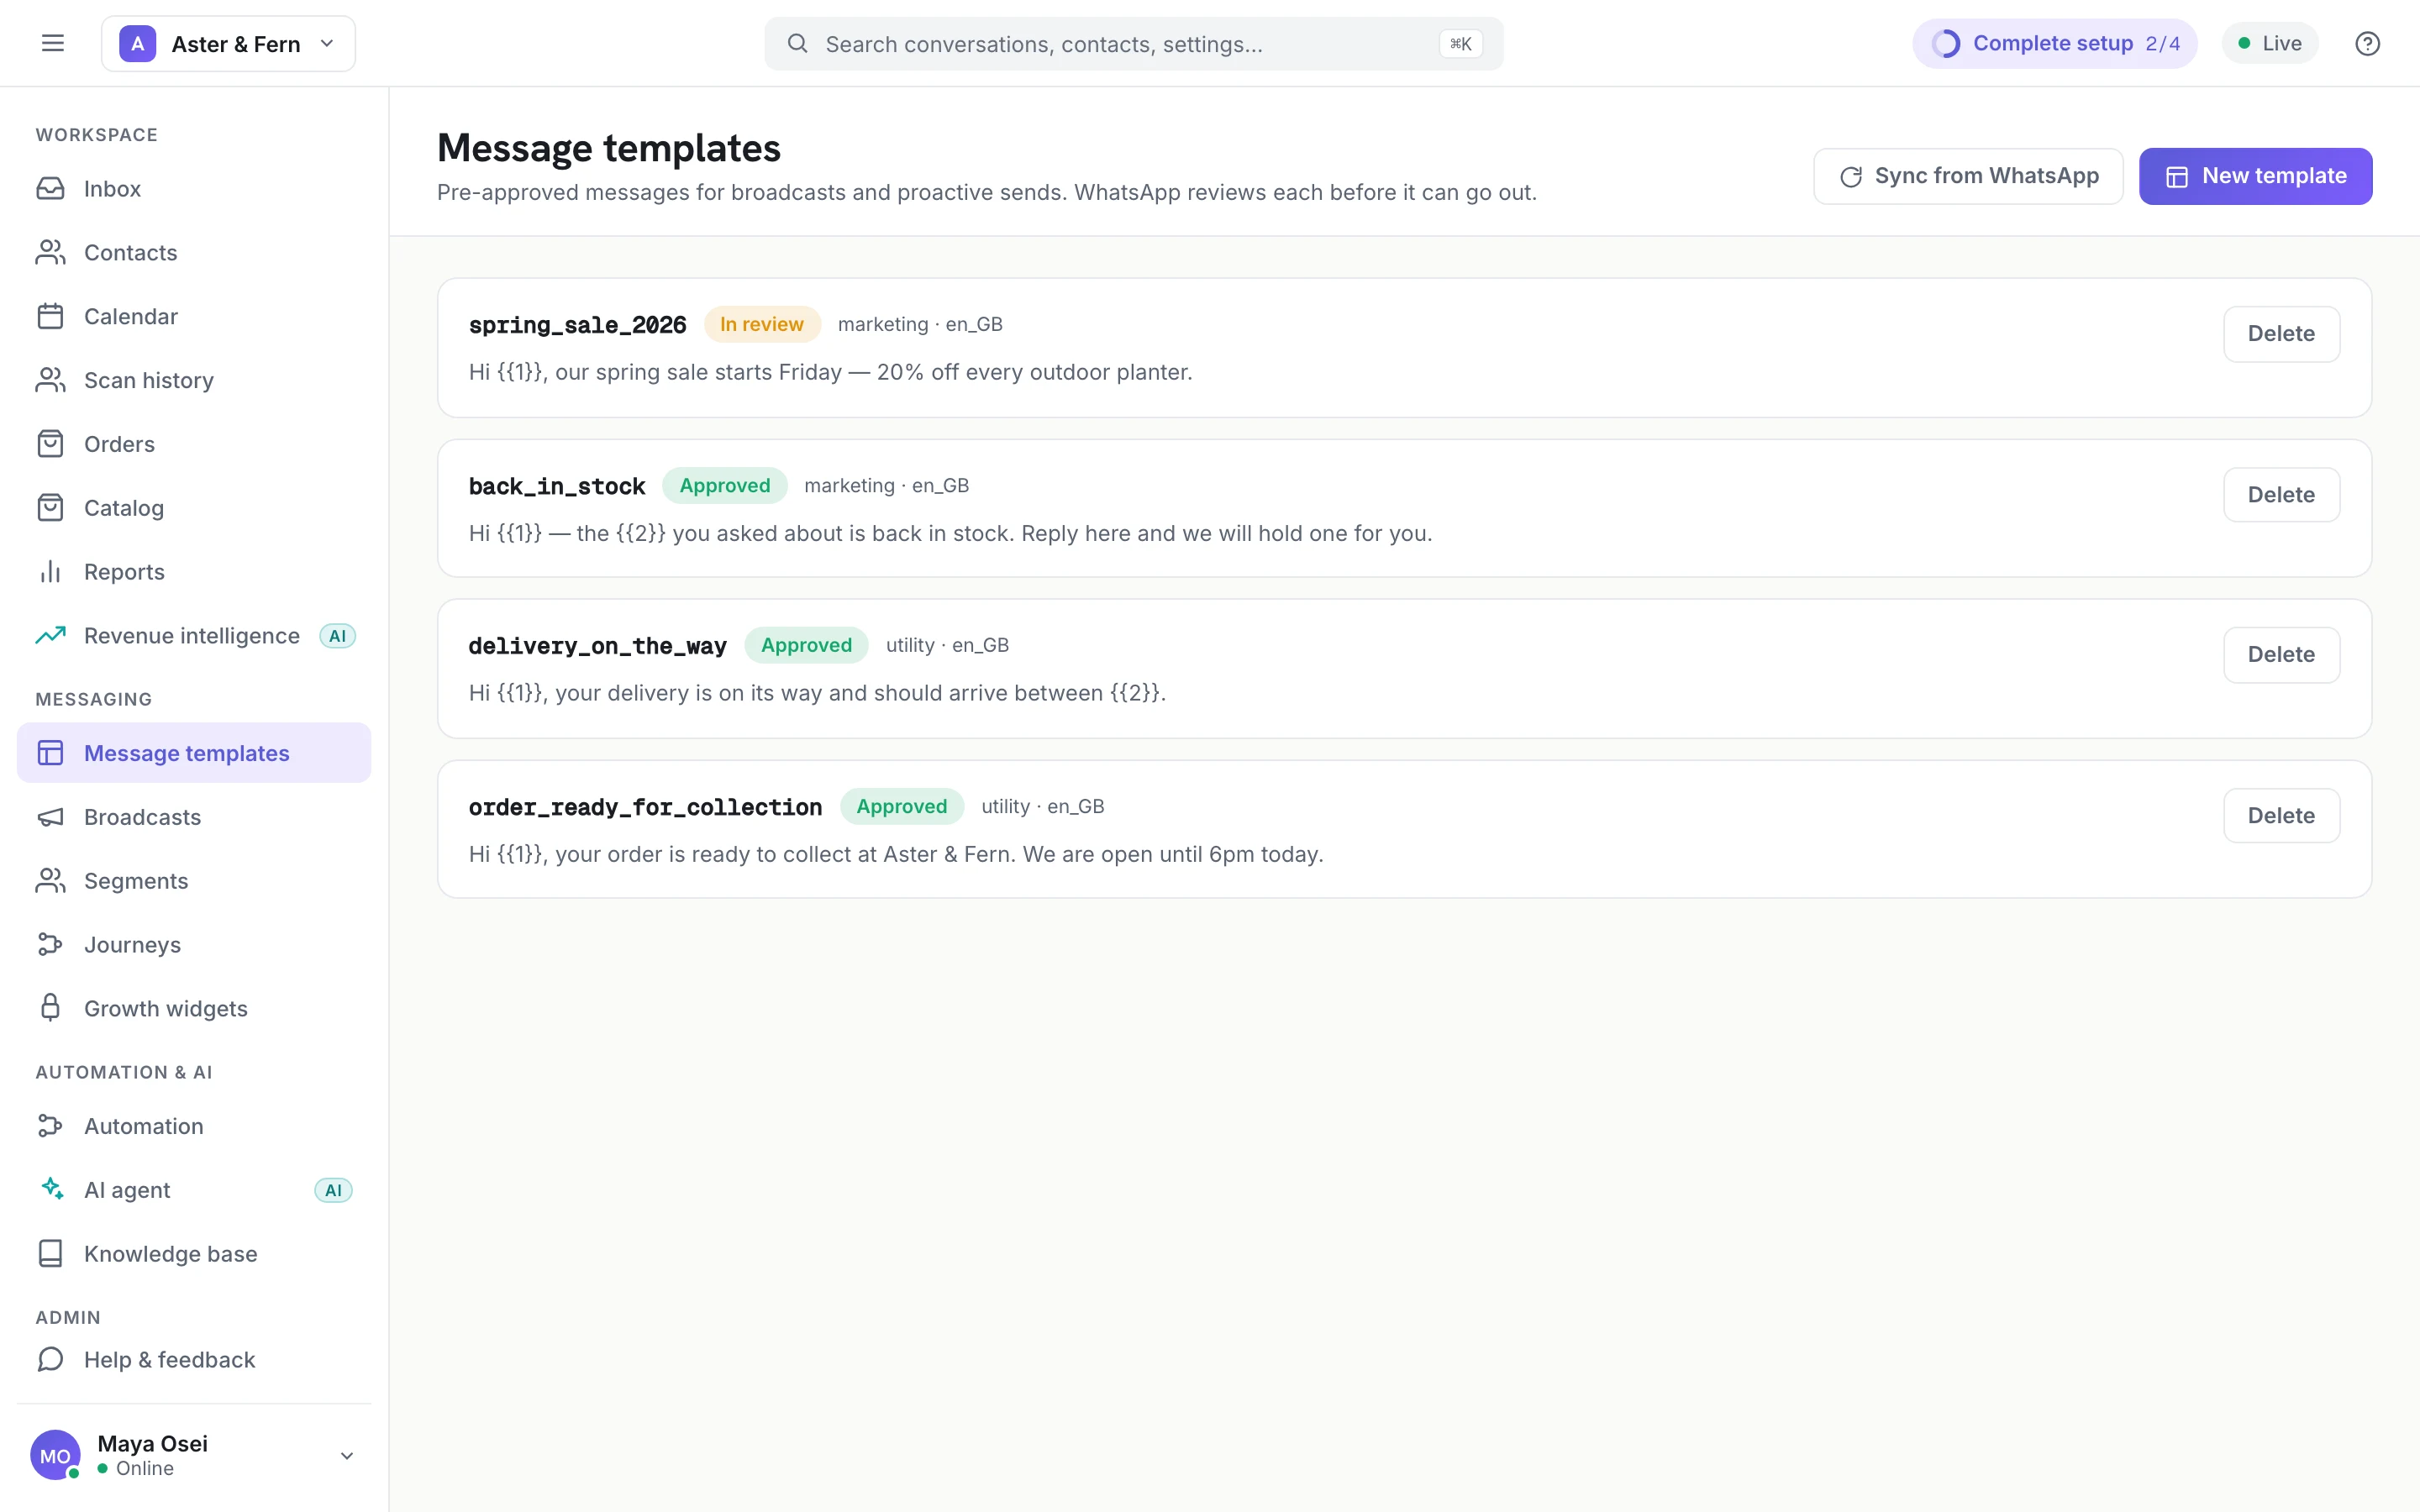Viewport: 2420px width, 1512px height.
Task: Click the delivery_on_the_way template name
Action: (x=597, y=646)
